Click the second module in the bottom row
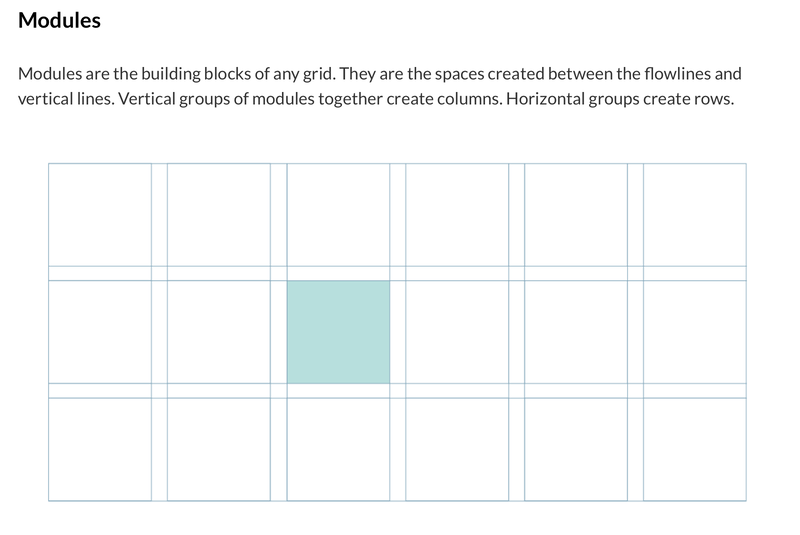Screen dimensions: 800x535 click(219, 449)
